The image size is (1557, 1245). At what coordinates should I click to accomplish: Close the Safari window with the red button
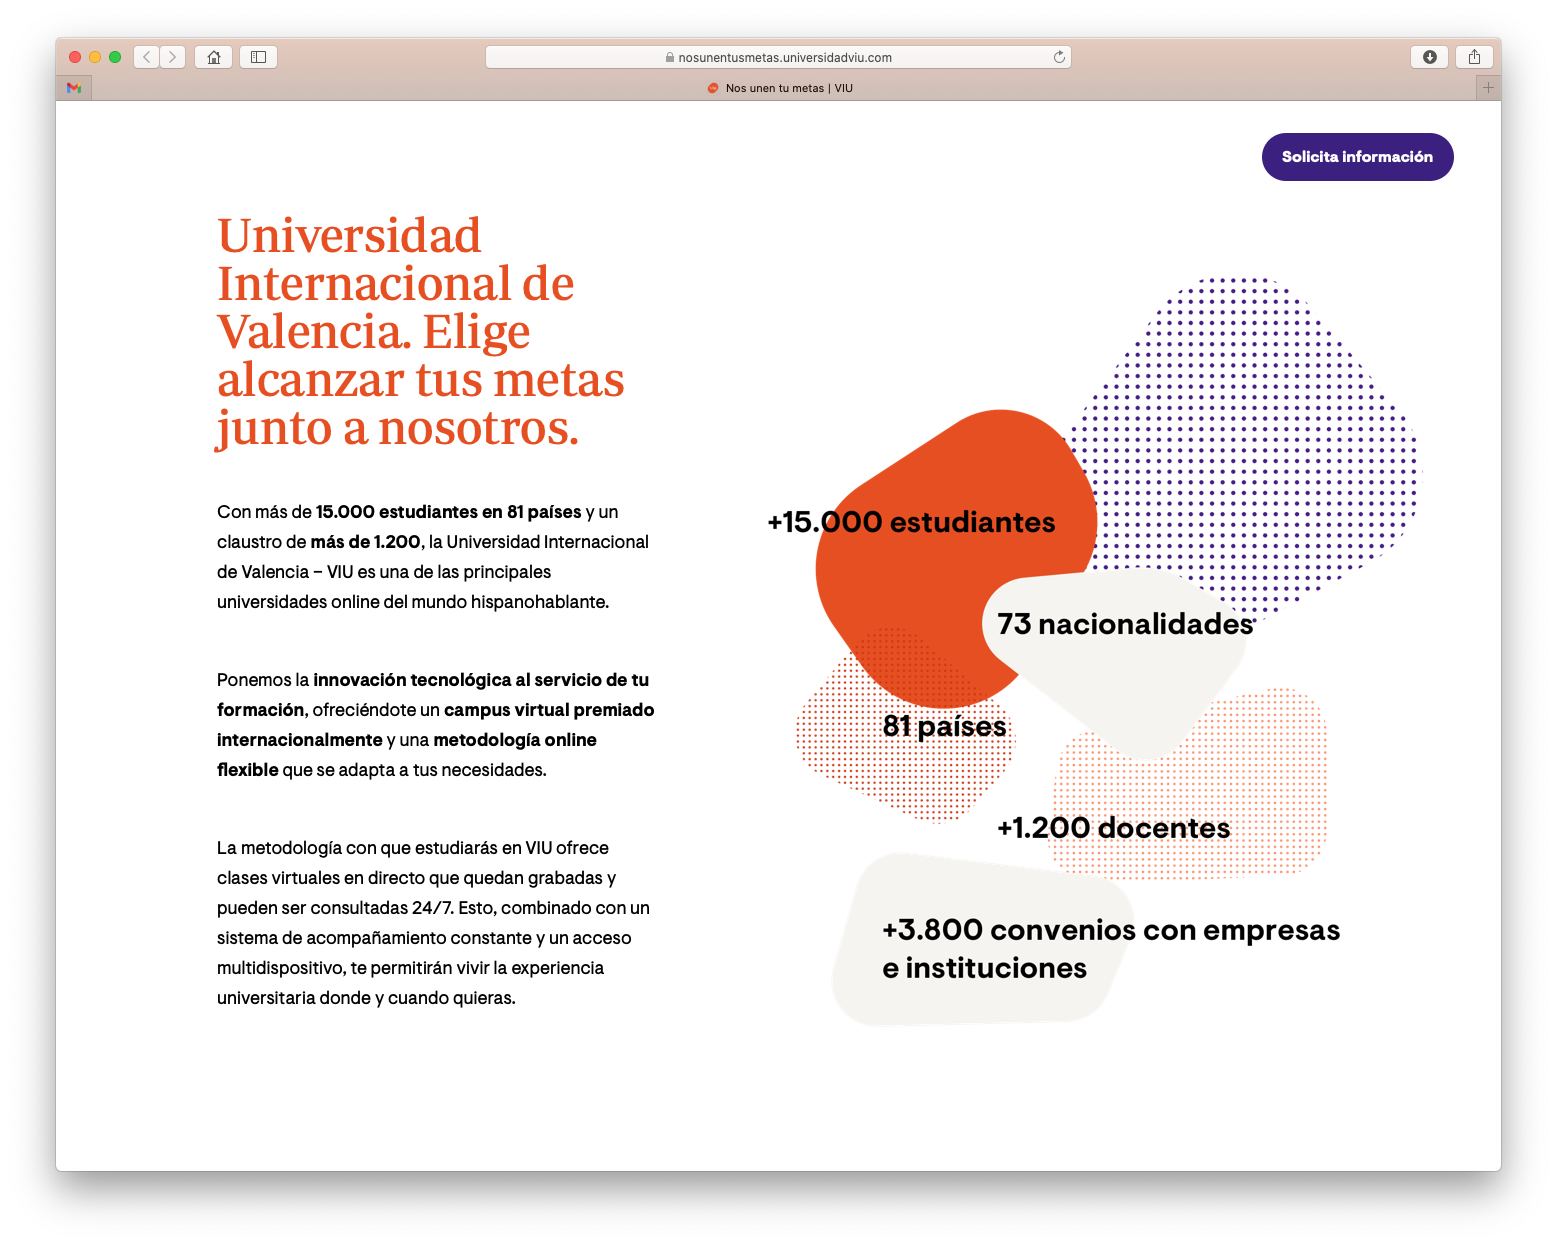pos(75,57)
